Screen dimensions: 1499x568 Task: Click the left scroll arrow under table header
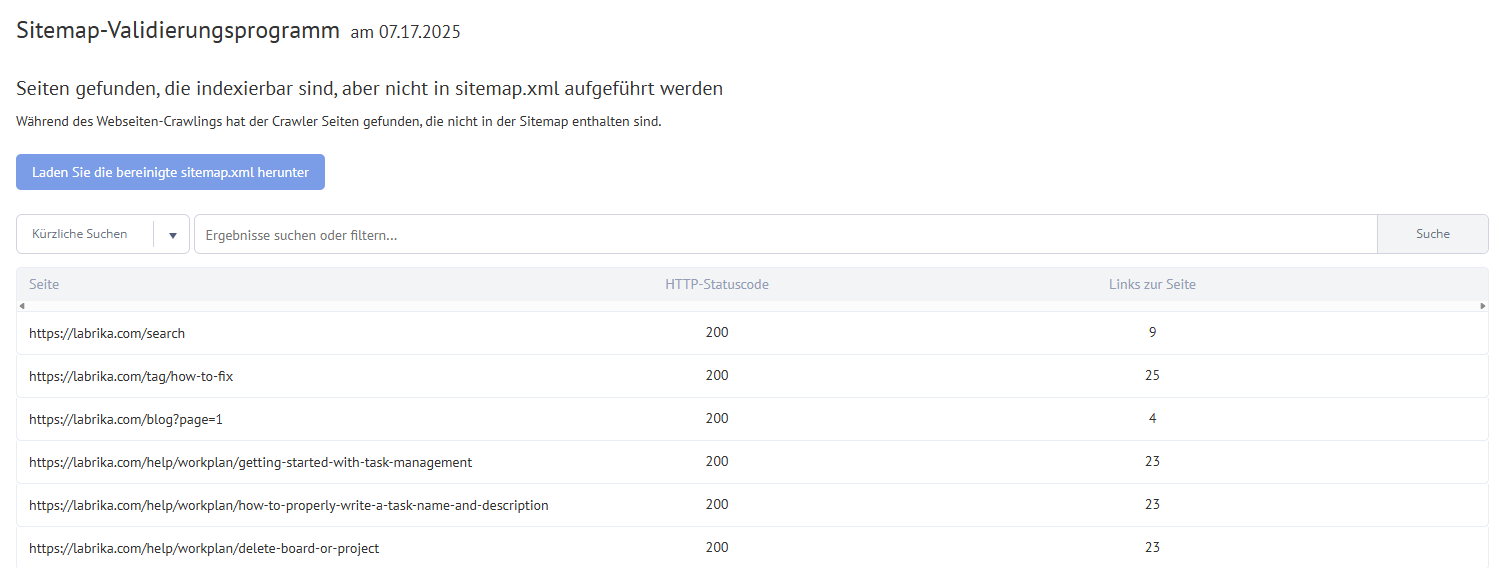(22, 305)
